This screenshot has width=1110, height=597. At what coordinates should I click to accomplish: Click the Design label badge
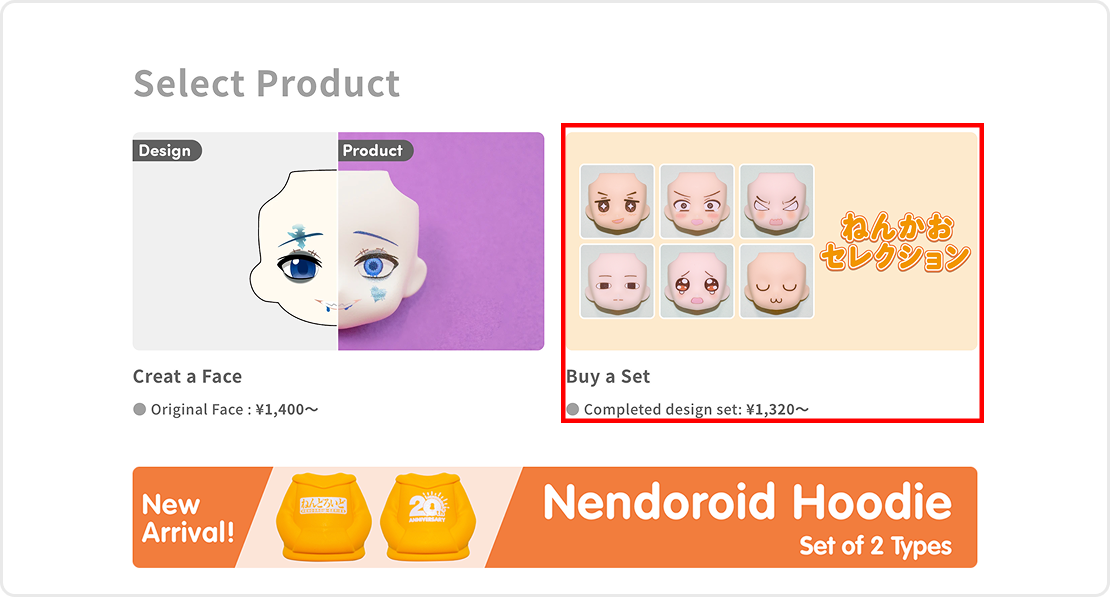[167, 151]
